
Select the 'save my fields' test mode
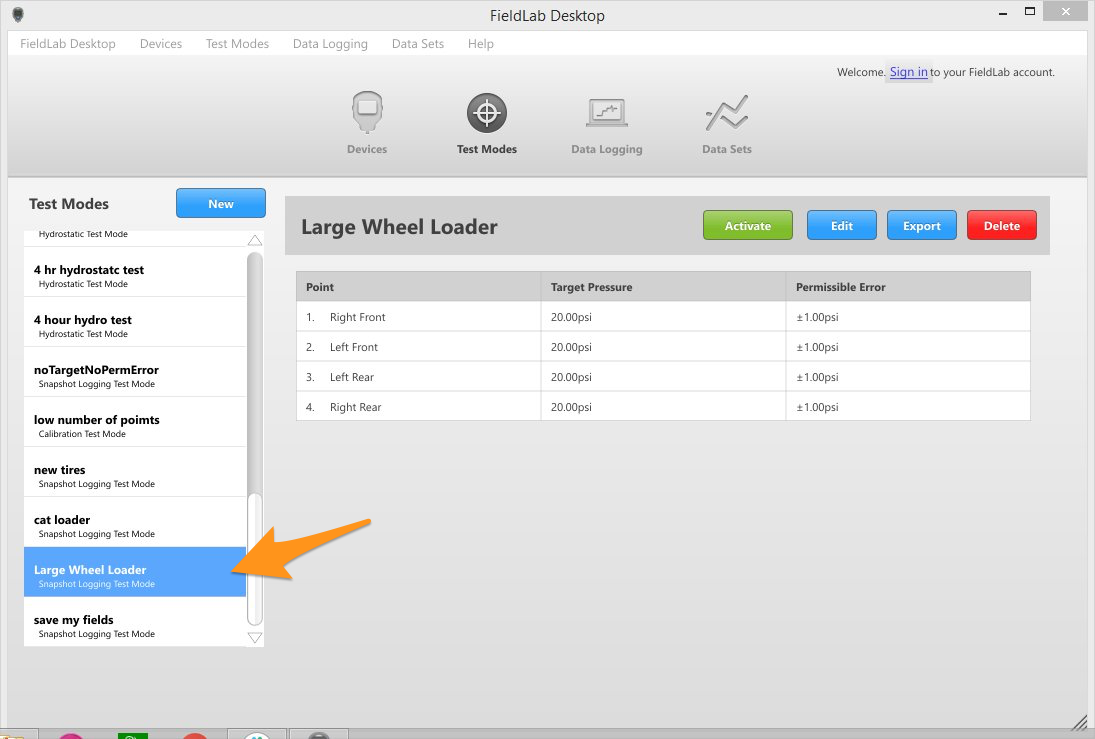pyautogui.click(x=135, y=622)
